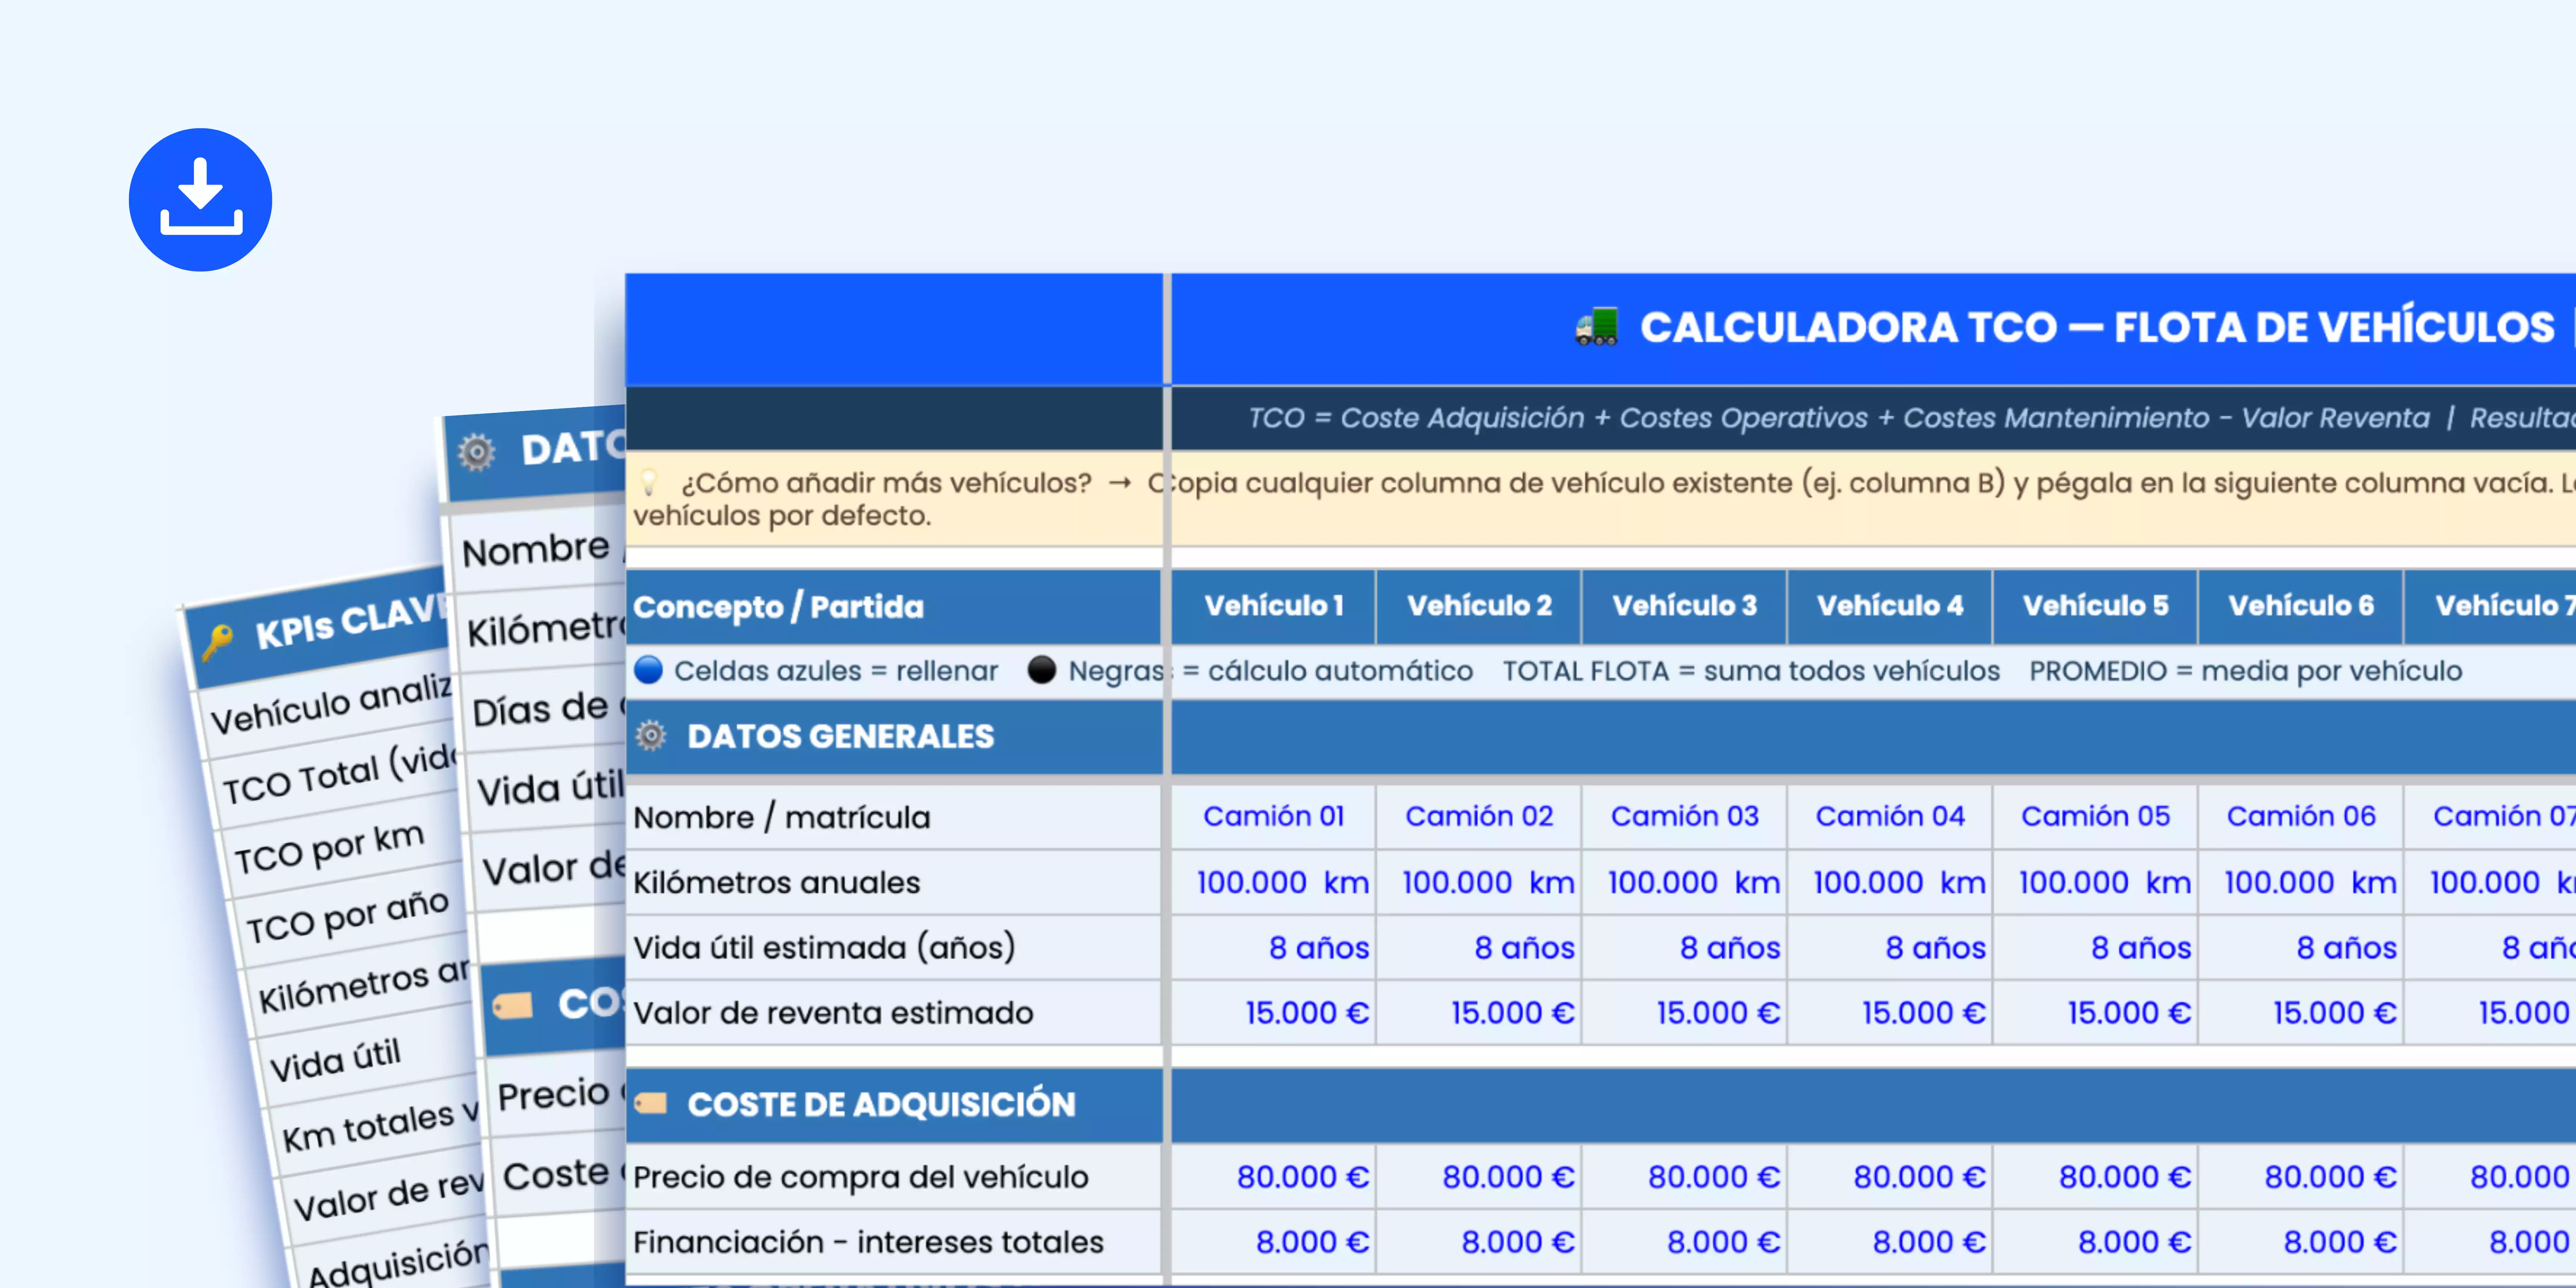2576x1288 pixels.
Task: Select the Vehículo 4 column header
Action: click(1889, 606)
